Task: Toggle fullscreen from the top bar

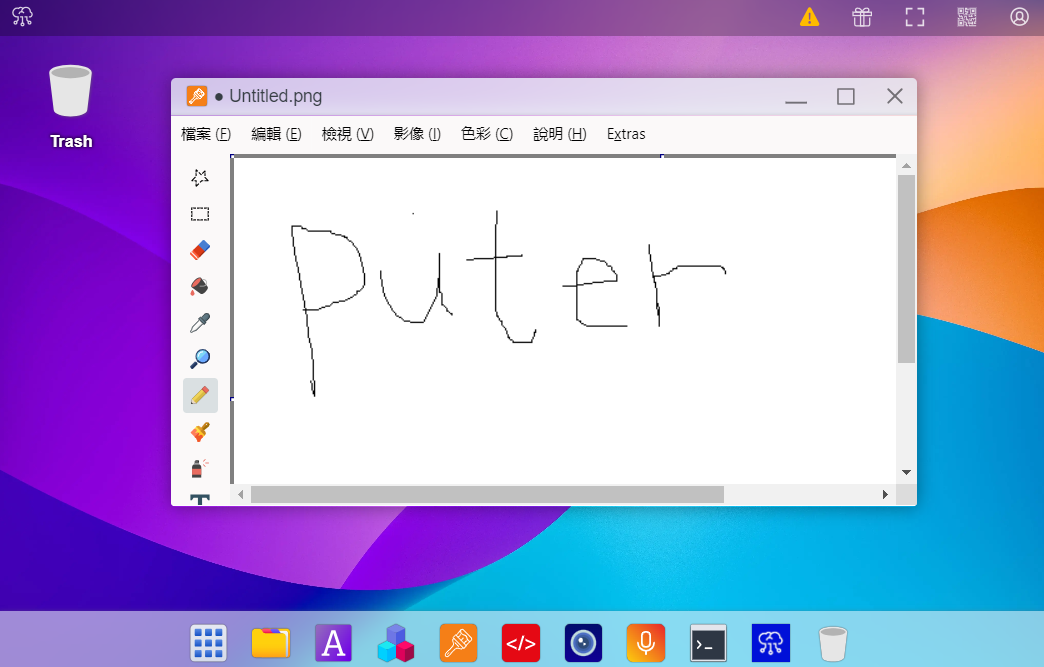Action: pos(913,17)
